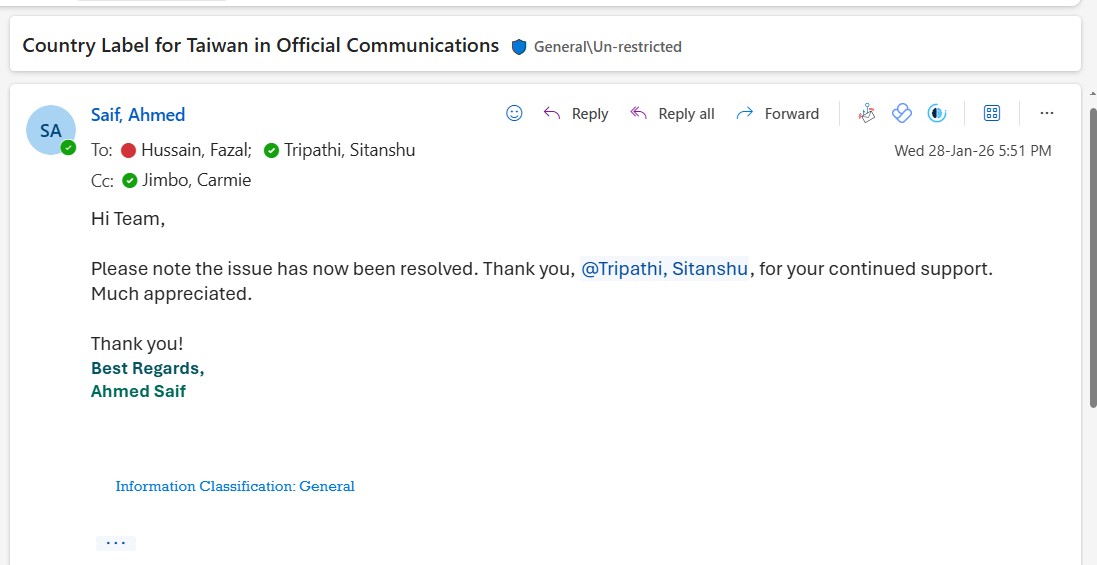Open the Viva Insights add-in icon

(x=902, y=113)
